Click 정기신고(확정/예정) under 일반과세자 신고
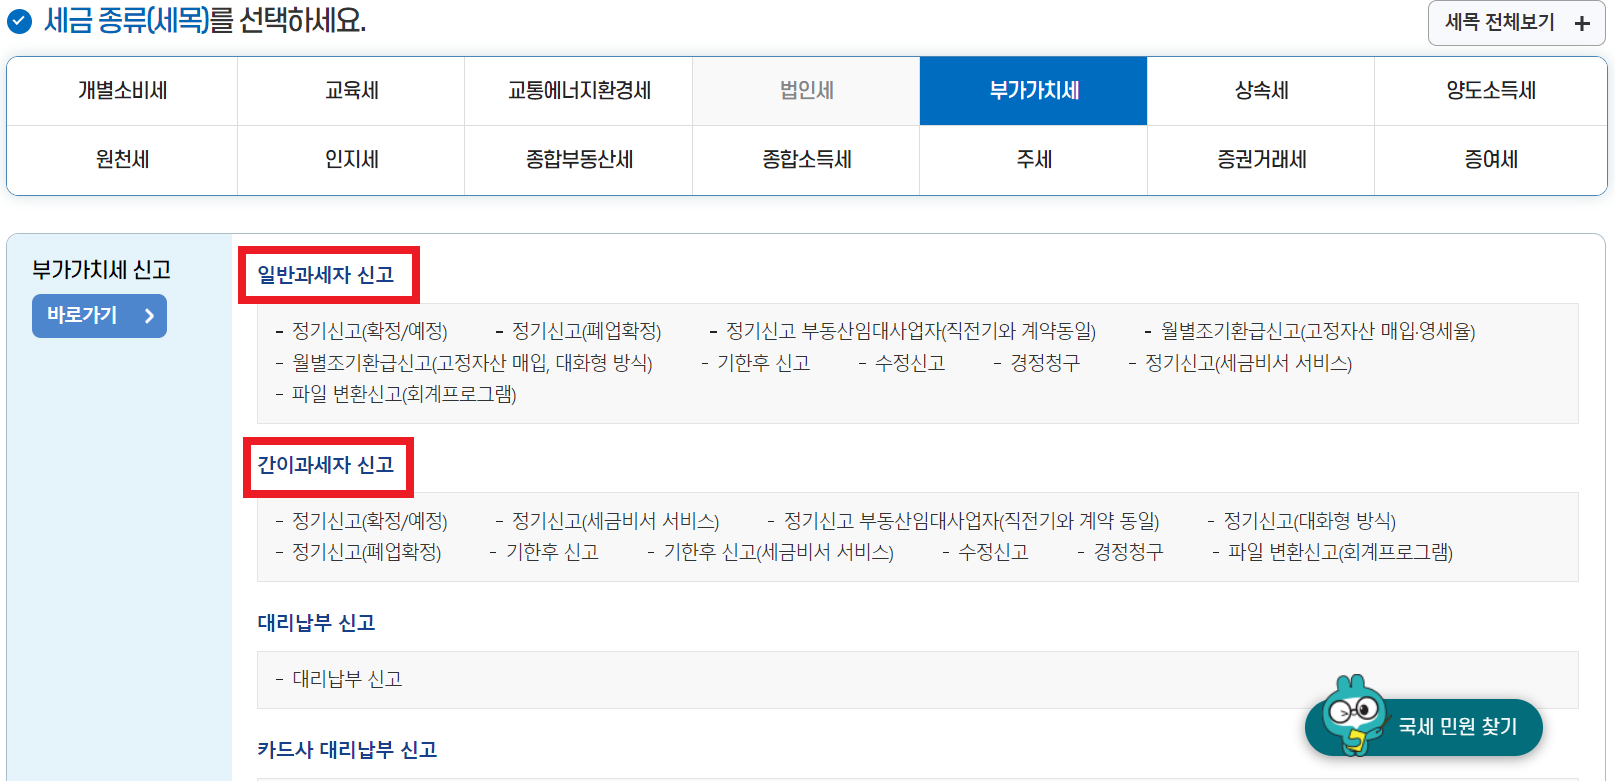The width and height of the screenshot is (1615, 781). click(x=369, y=331)
